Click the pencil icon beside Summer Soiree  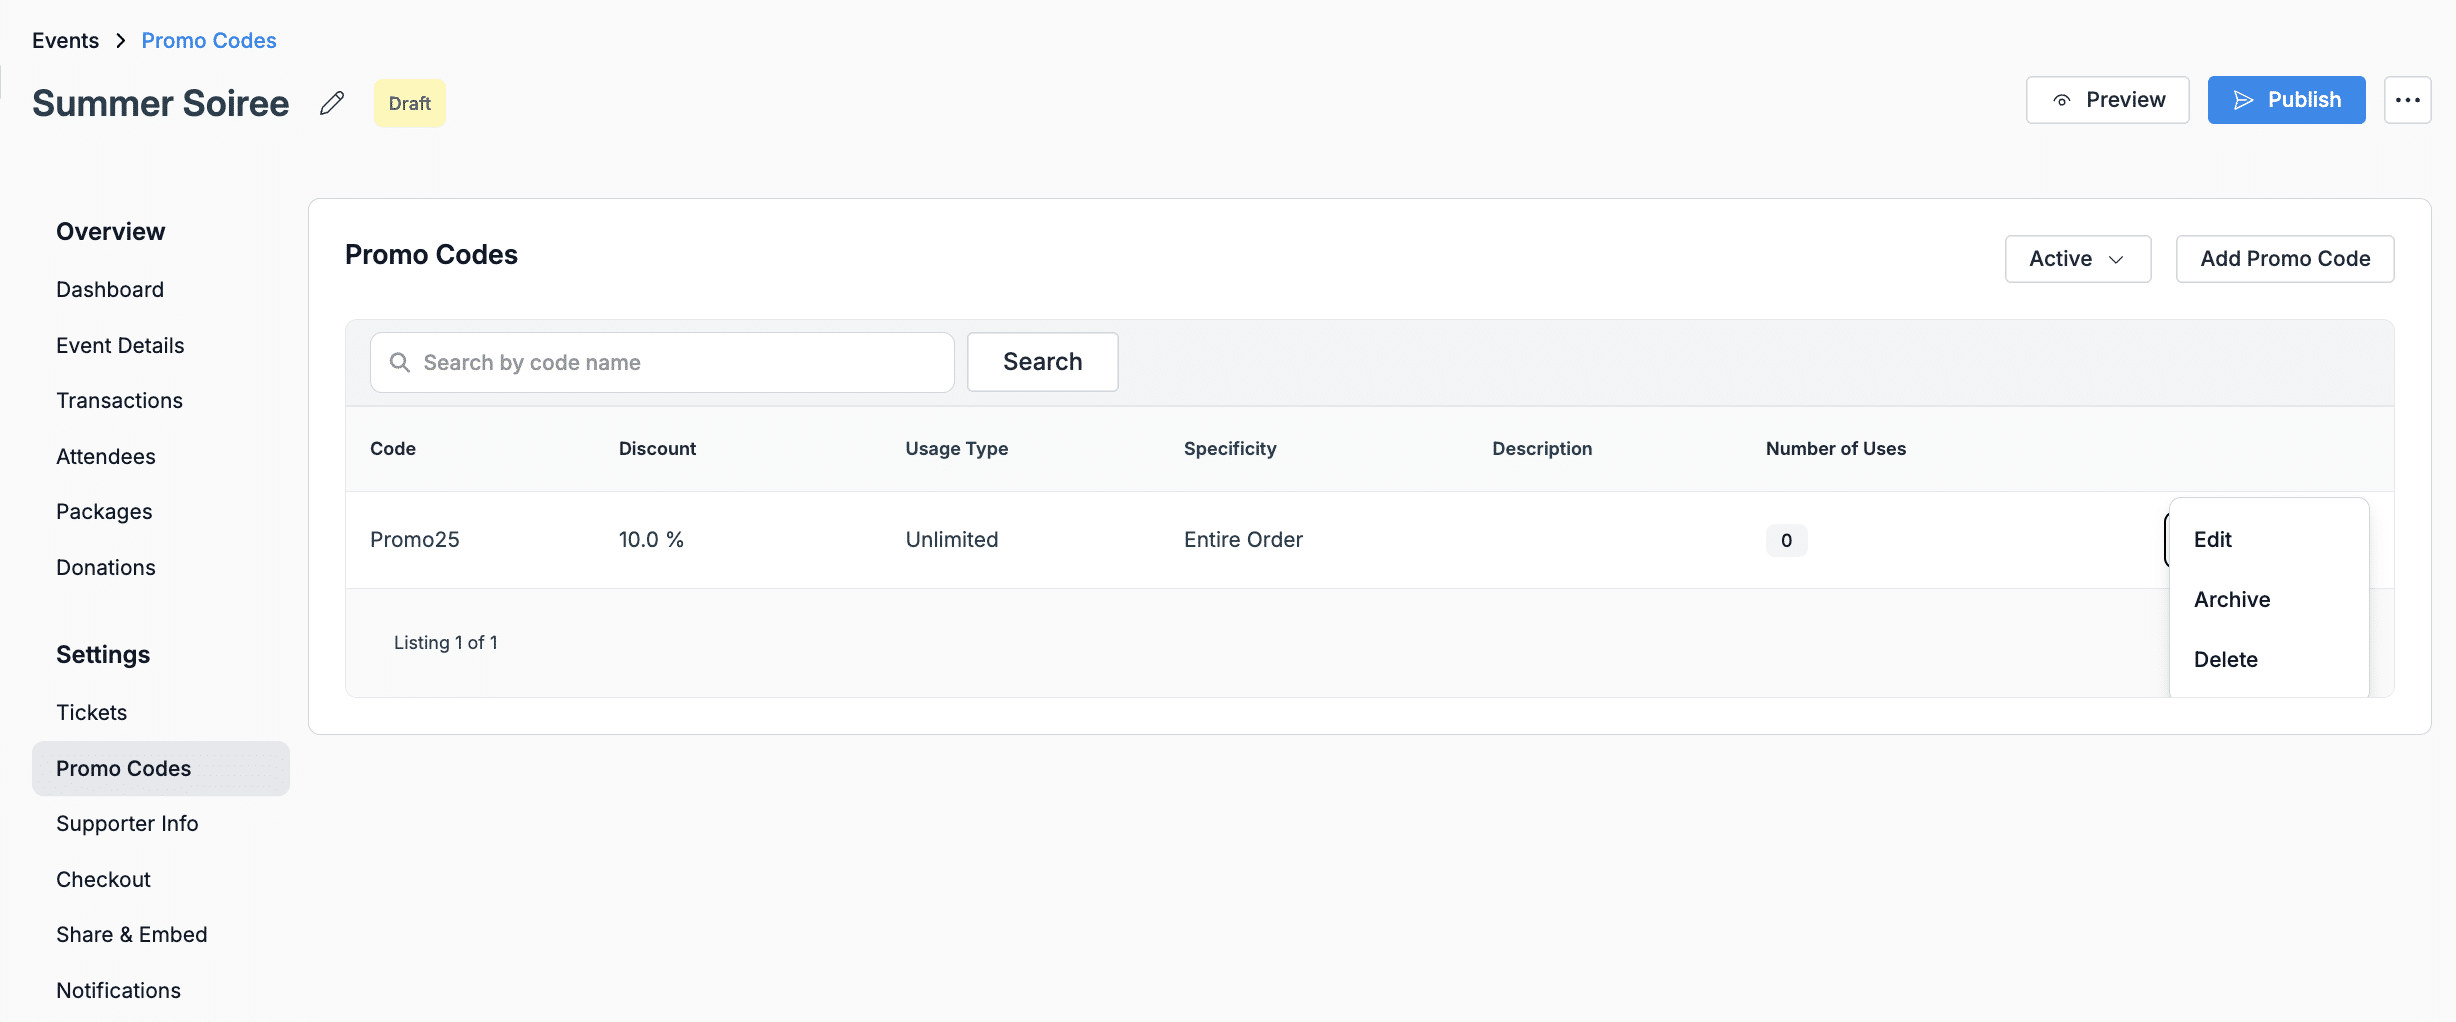[x=332, y=103]
